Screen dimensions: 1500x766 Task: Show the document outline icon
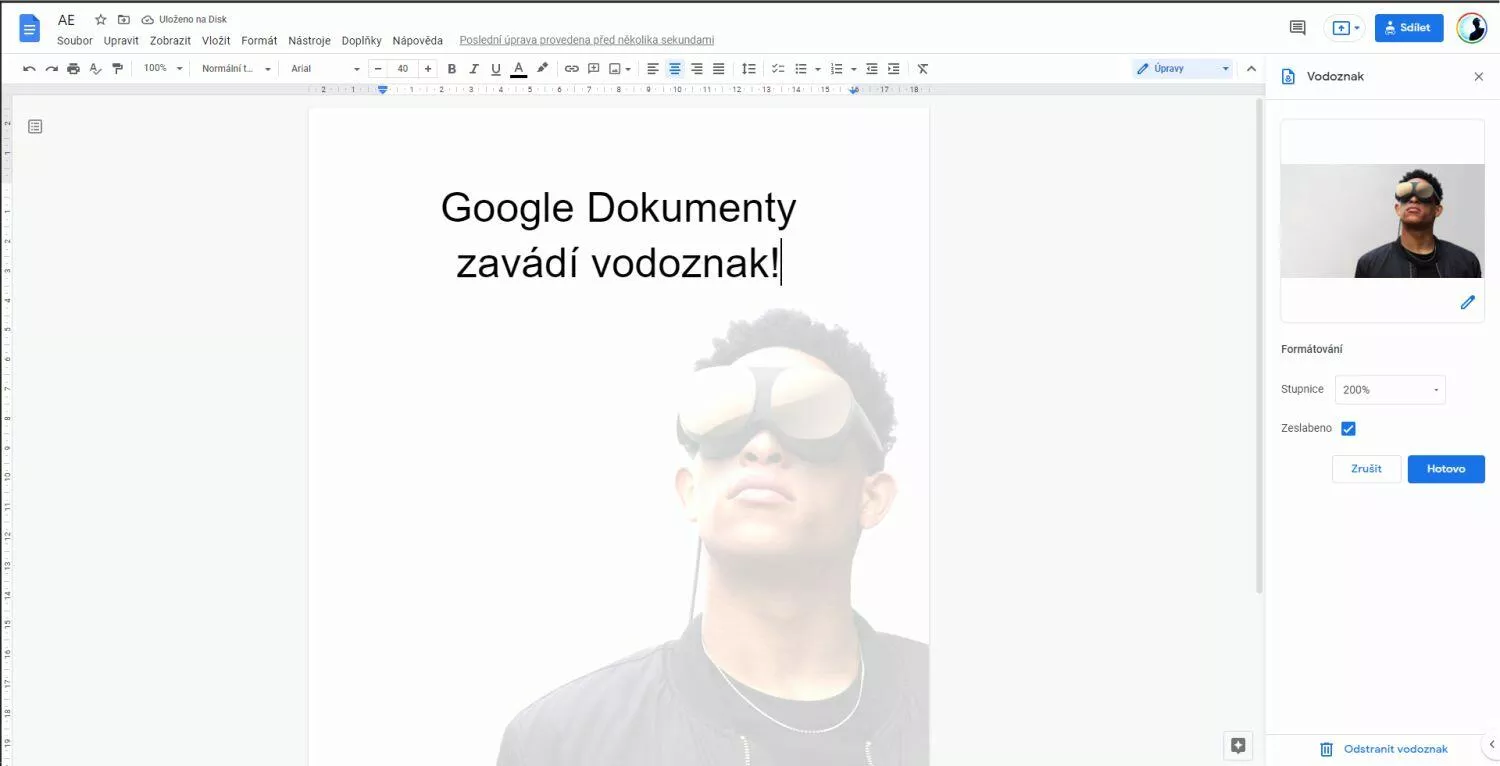[x=35, y=127]
